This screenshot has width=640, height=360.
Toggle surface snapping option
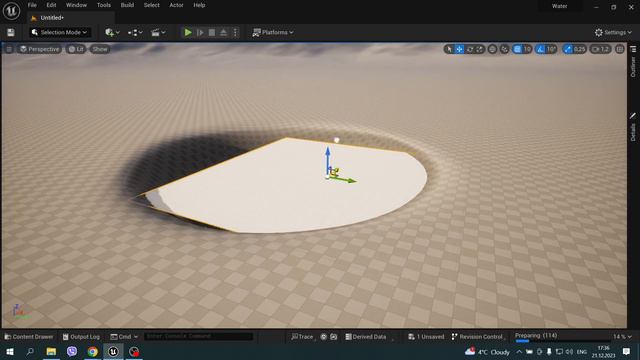point(504,49)
